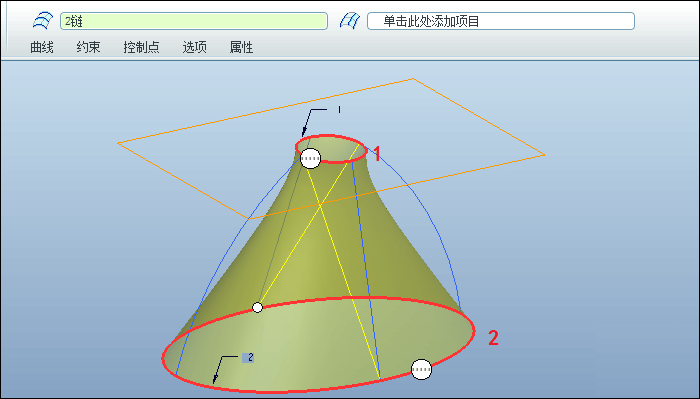
Task: Open the 约束 tab
Action: tap(88, 47)
